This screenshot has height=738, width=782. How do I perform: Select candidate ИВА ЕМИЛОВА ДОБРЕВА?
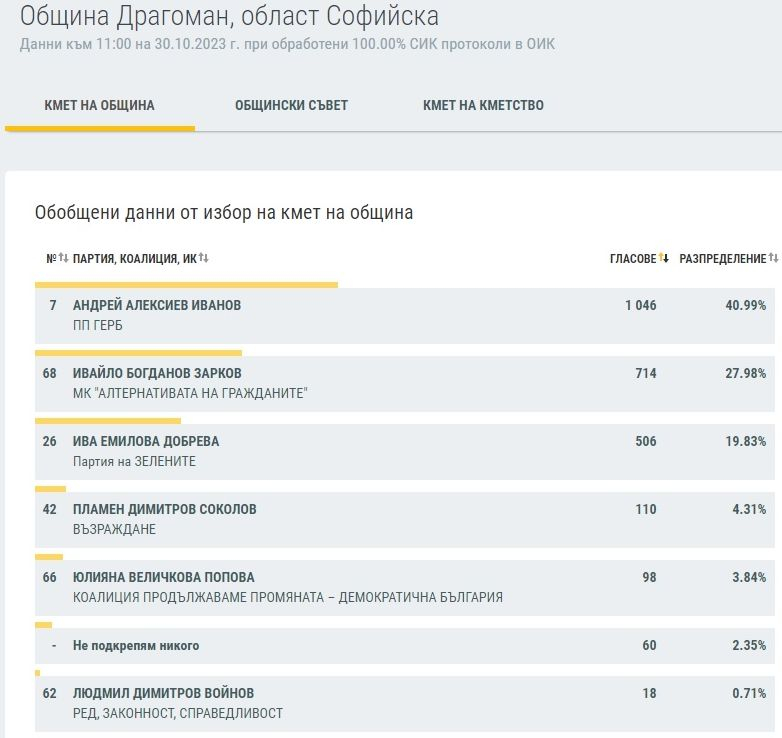click(x=146, y=441)
